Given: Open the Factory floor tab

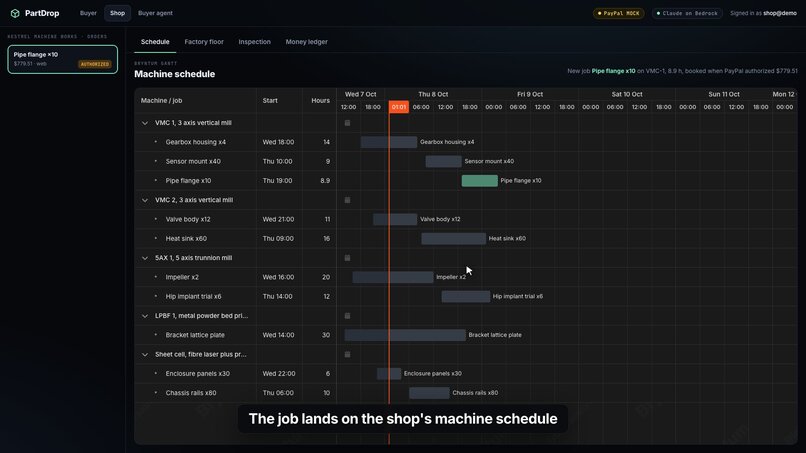Looking at the screenshot, I should point(204,42).
